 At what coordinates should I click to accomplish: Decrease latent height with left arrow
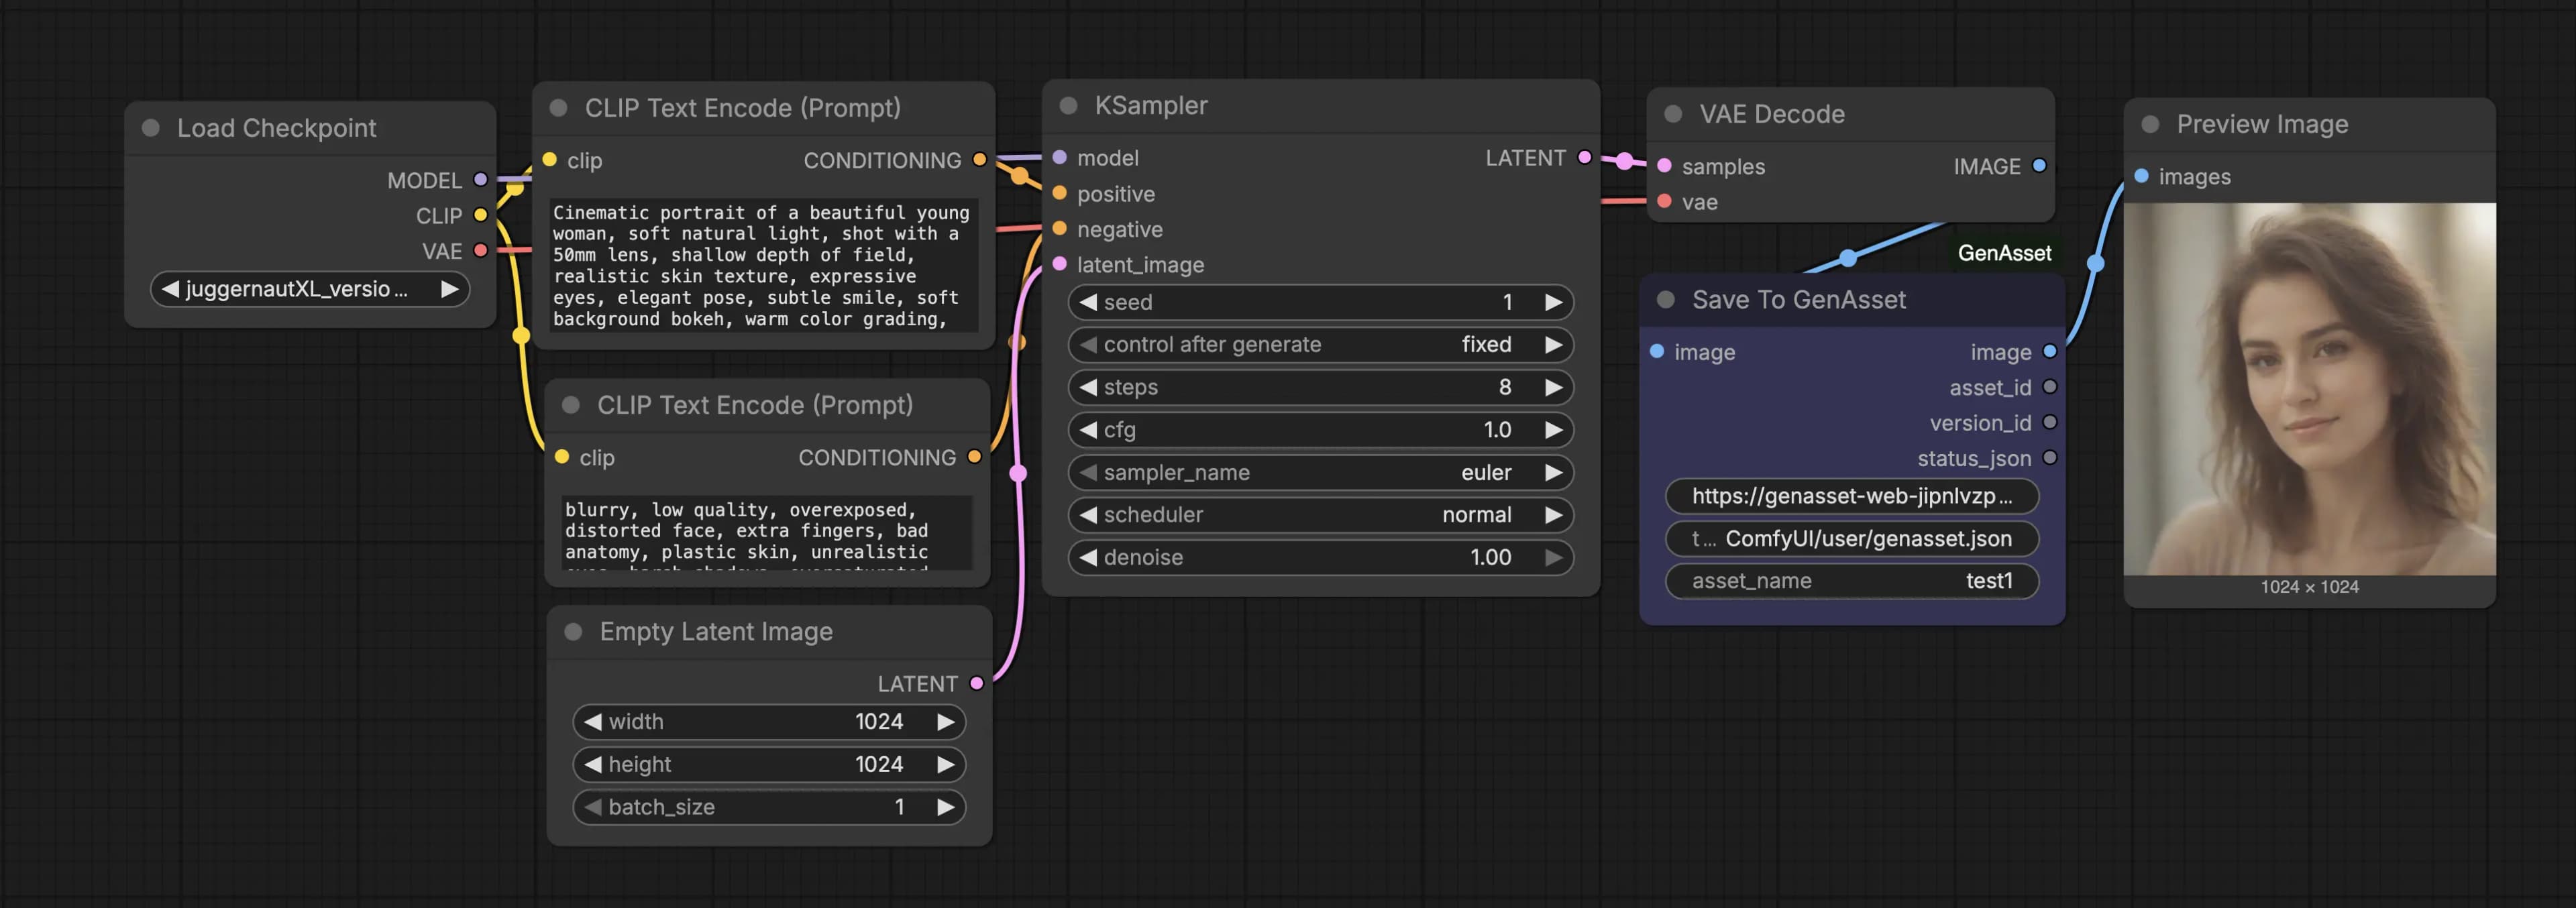click(x=593, y=764)
